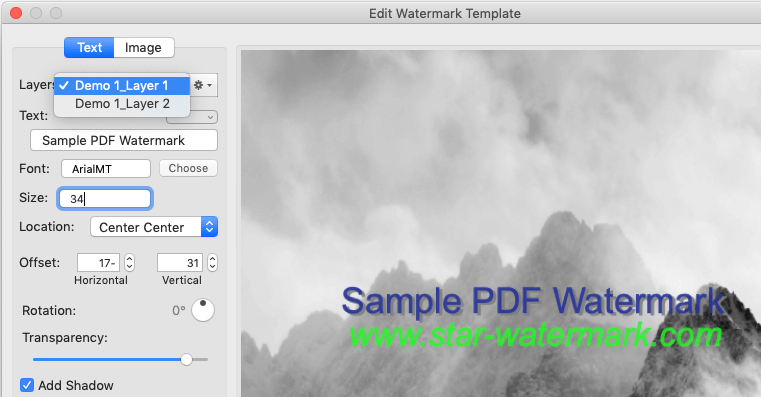Switch to the Image tab
Screen dimensions: 761x397
143,48
